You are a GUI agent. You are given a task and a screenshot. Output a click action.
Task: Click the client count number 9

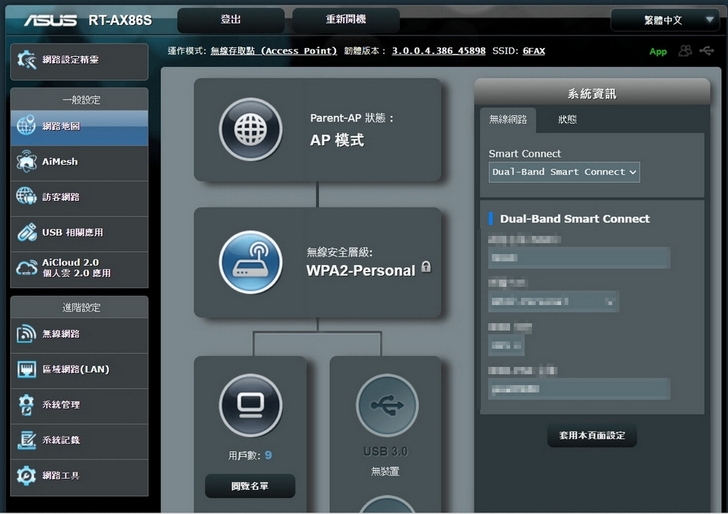tap(268, 455)
